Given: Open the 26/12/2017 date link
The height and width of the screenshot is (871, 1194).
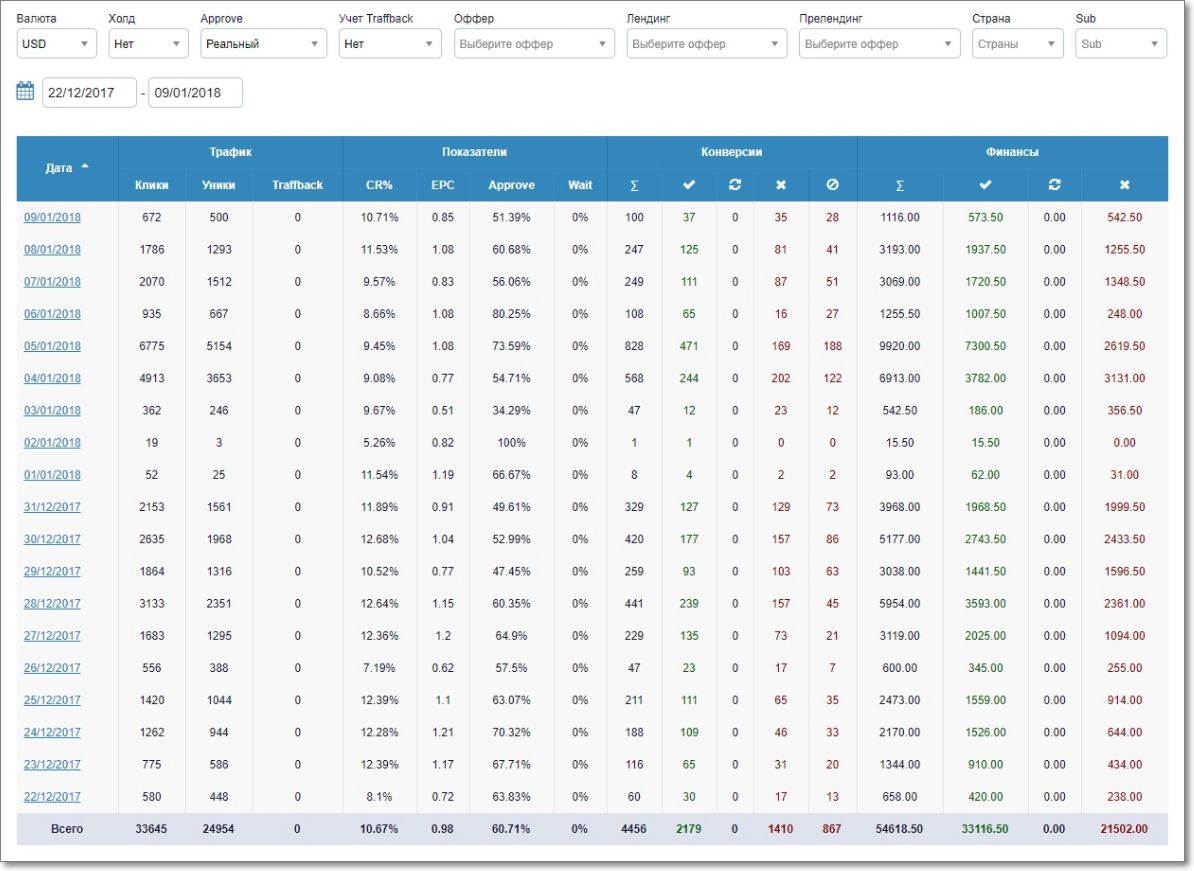Looking at the screenshot, I should [53, 668].
